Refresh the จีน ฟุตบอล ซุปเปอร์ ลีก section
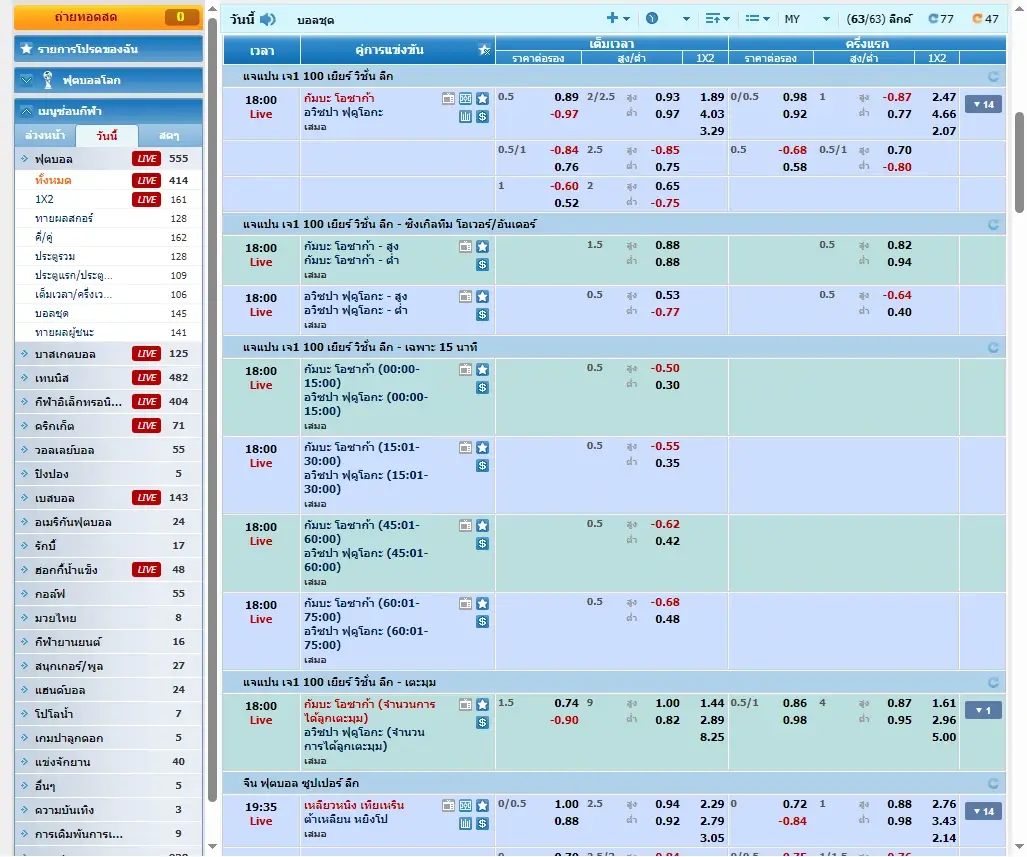This screenshot has height=857, width=1027. pyautogui.click(x=993, y=784)
